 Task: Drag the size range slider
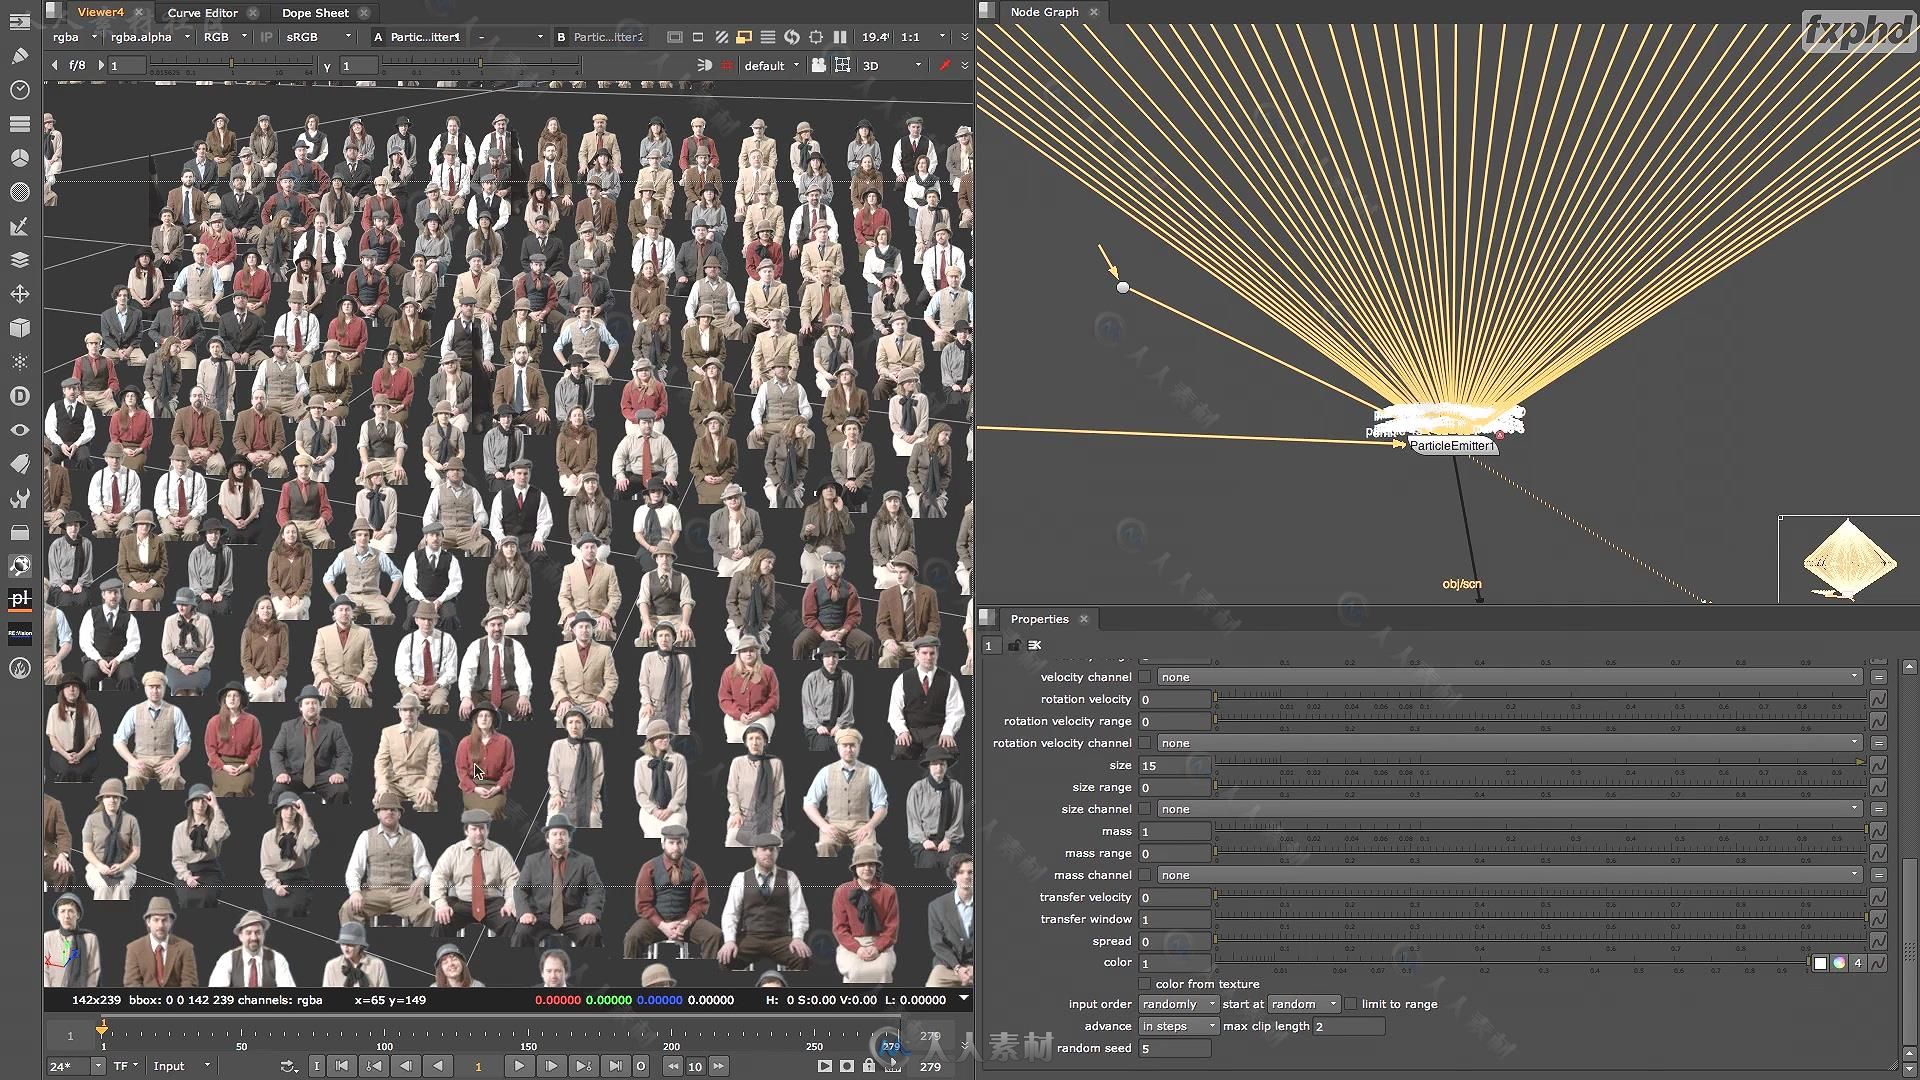pos(1215,786)
